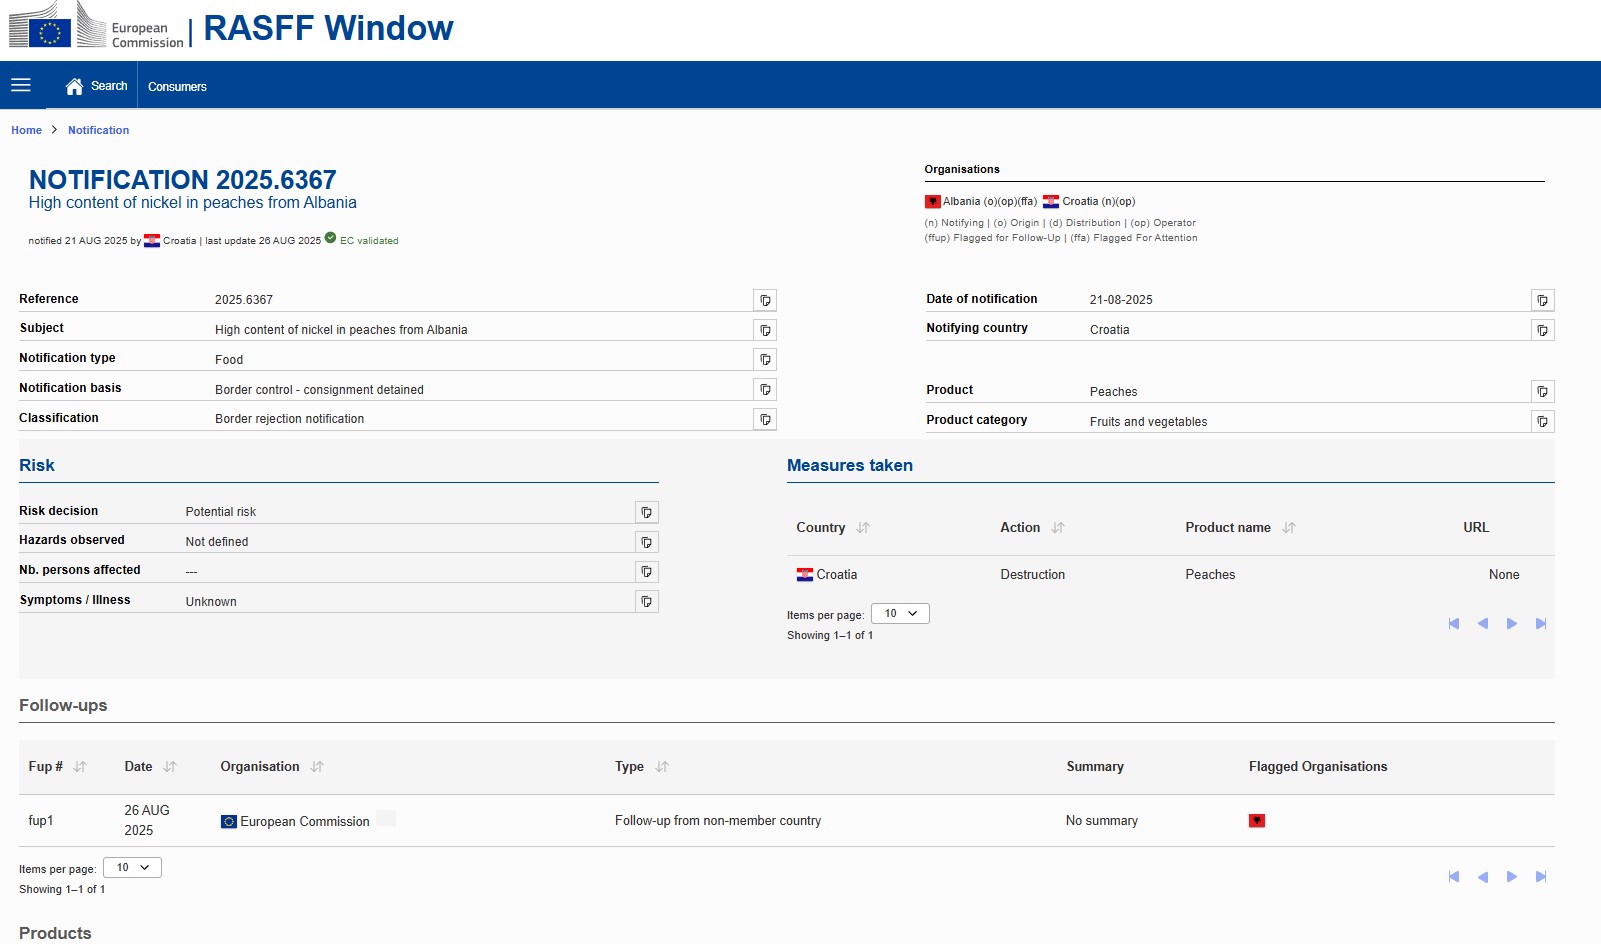This screenshot has width=1601, height=944.
Task: Open the hamburger menu
Action: [x=21, y=86]
